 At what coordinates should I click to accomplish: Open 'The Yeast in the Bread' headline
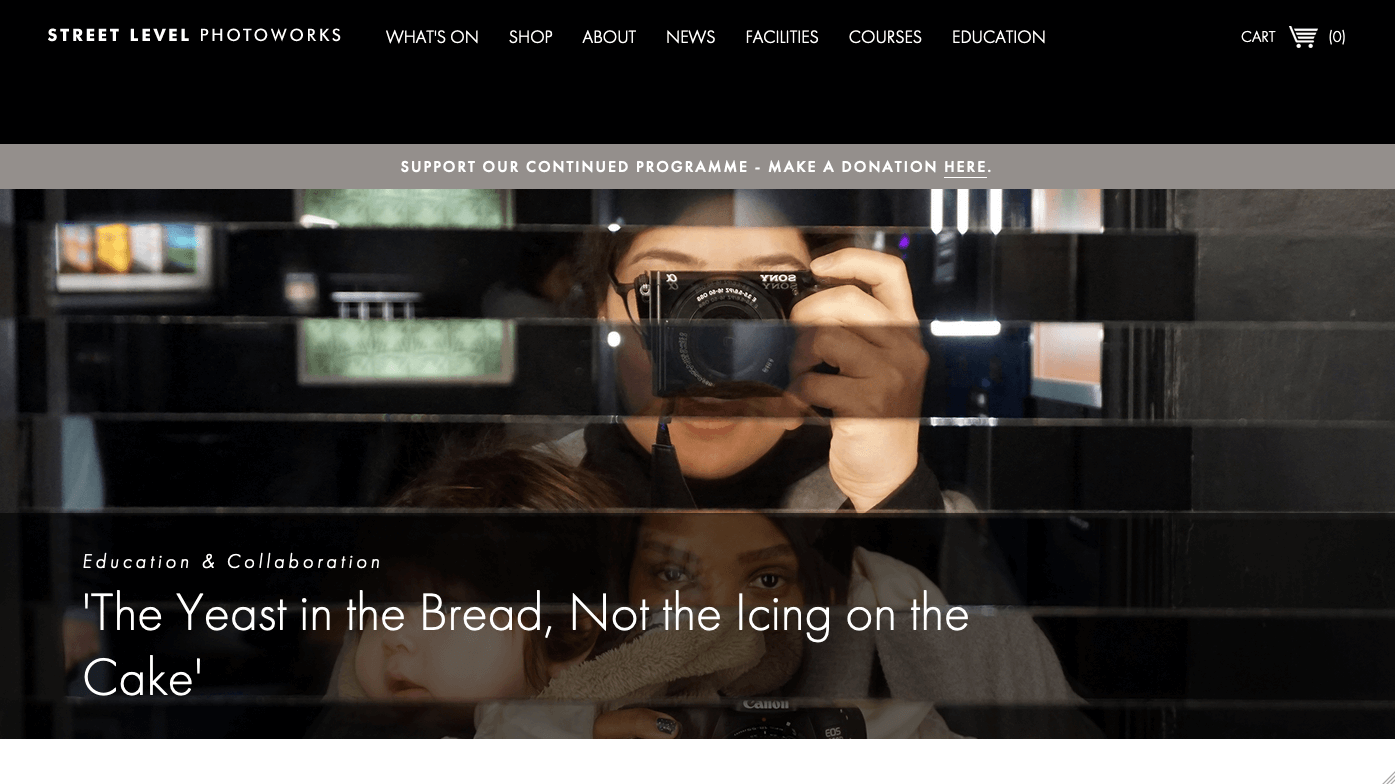(x=526, y=646)
